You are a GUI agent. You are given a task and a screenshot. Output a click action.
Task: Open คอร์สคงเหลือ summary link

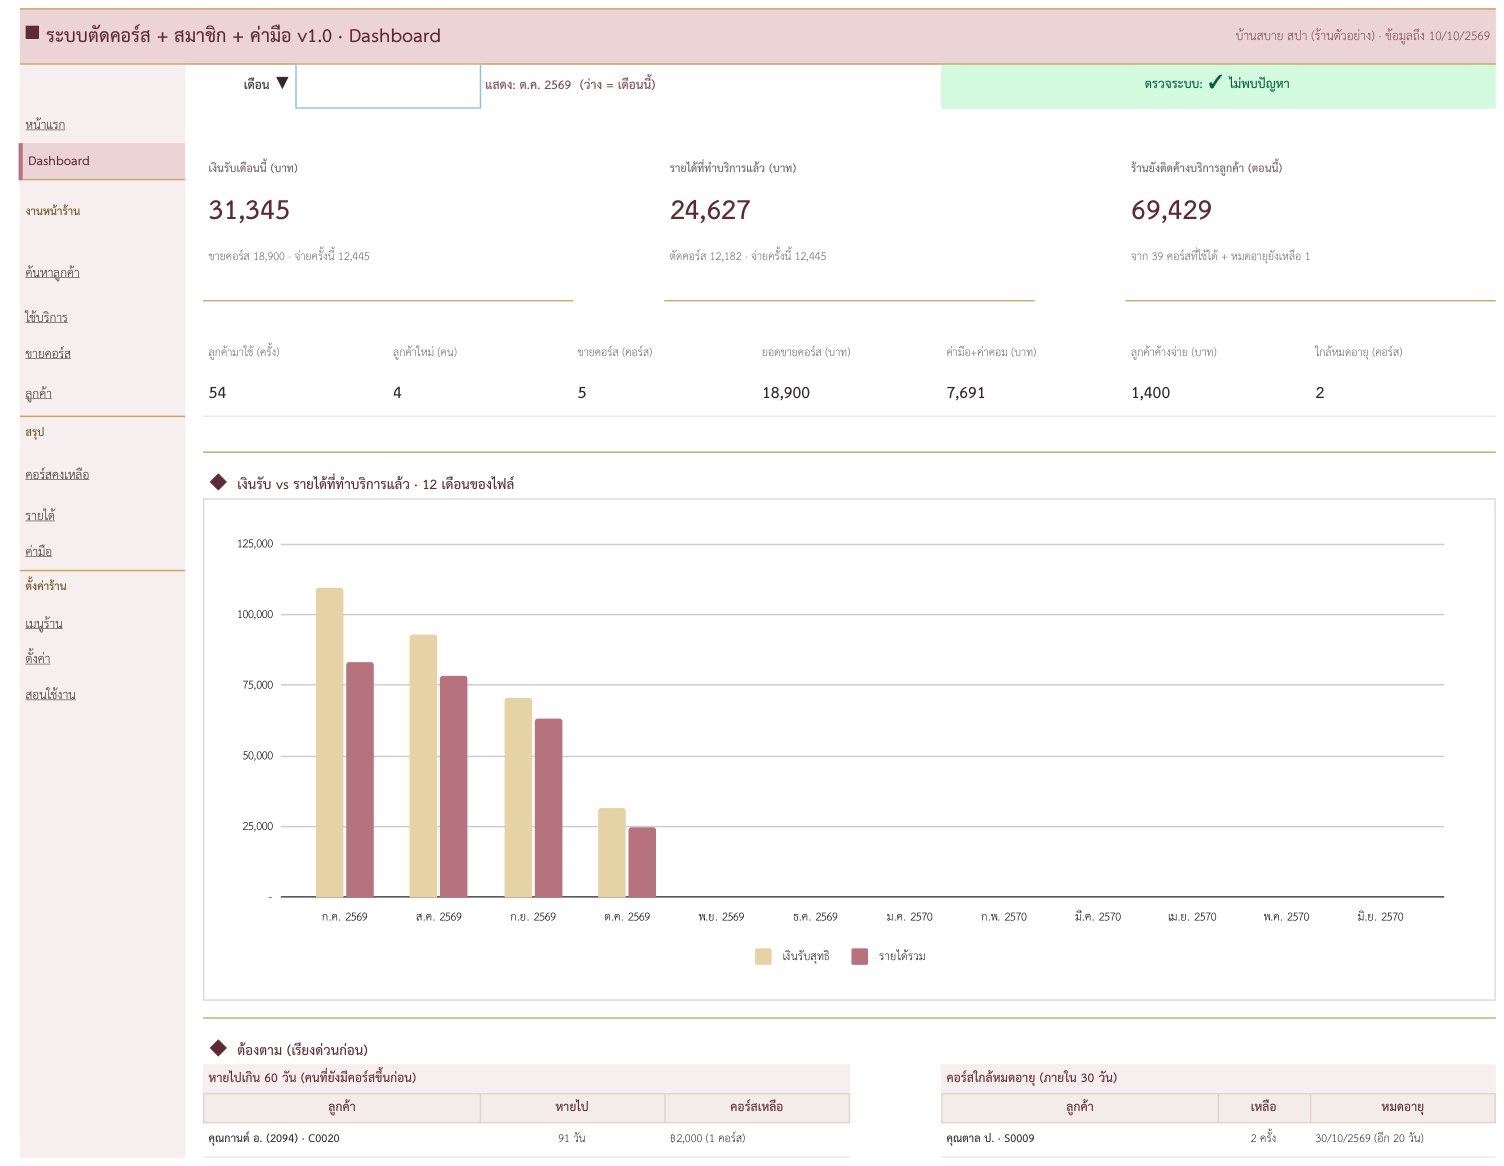pos(57,474)
